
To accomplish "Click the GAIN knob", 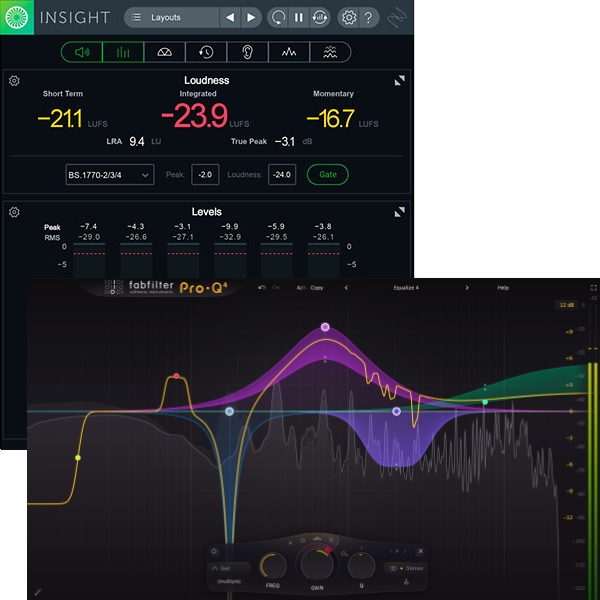I will [317, 564].
